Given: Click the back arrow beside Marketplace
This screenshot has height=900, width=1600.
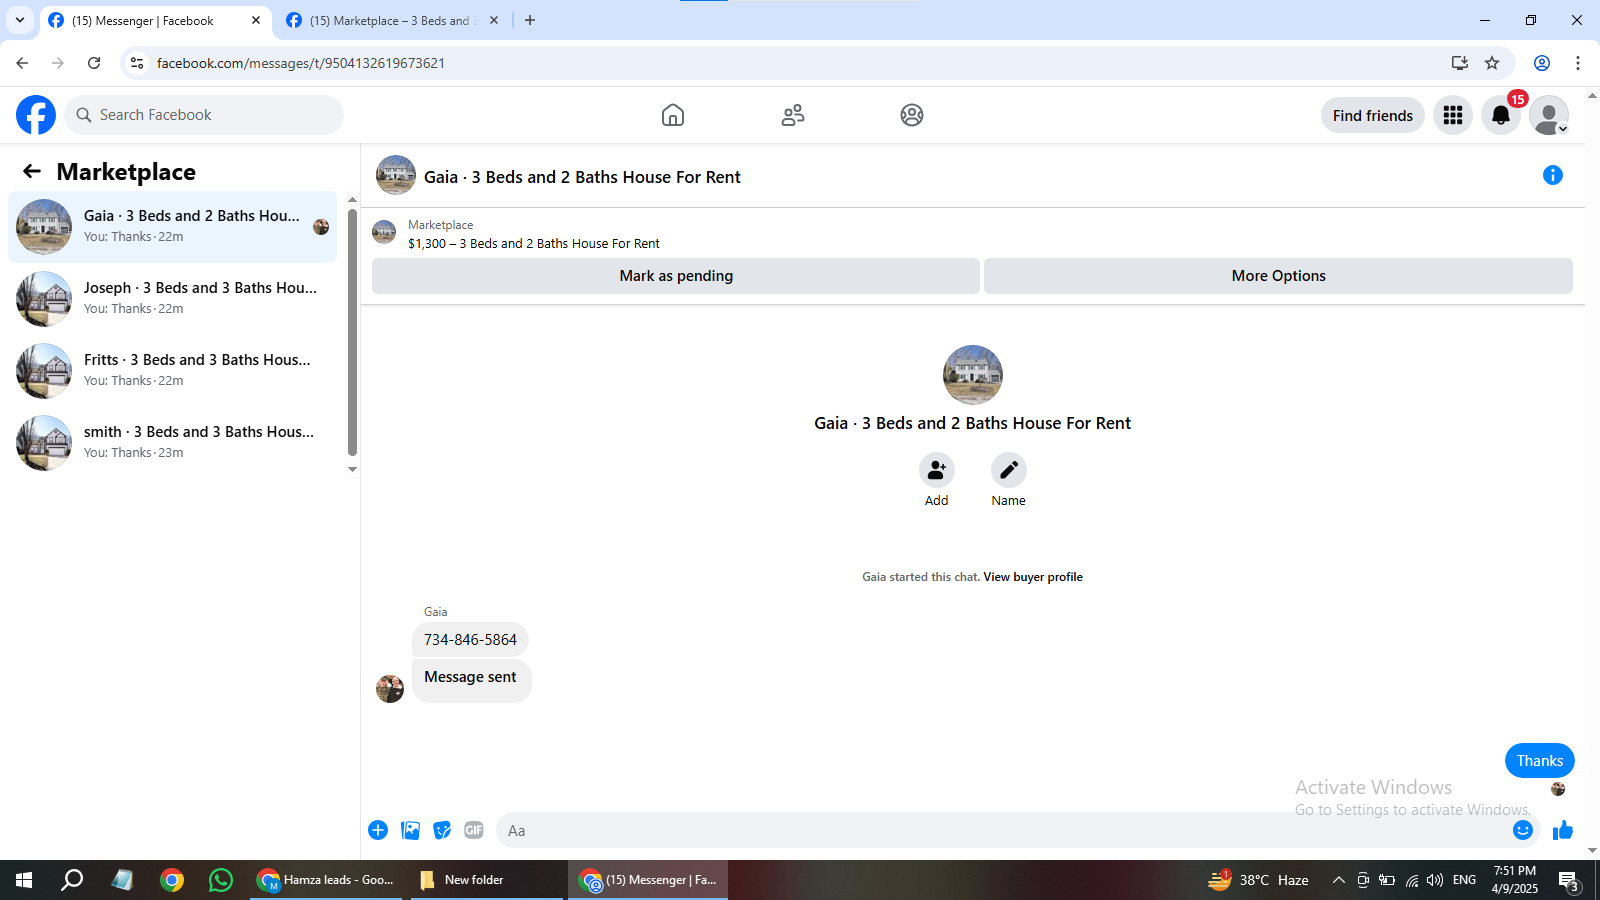Looking at the screenshot, I should tap(32, 172).
